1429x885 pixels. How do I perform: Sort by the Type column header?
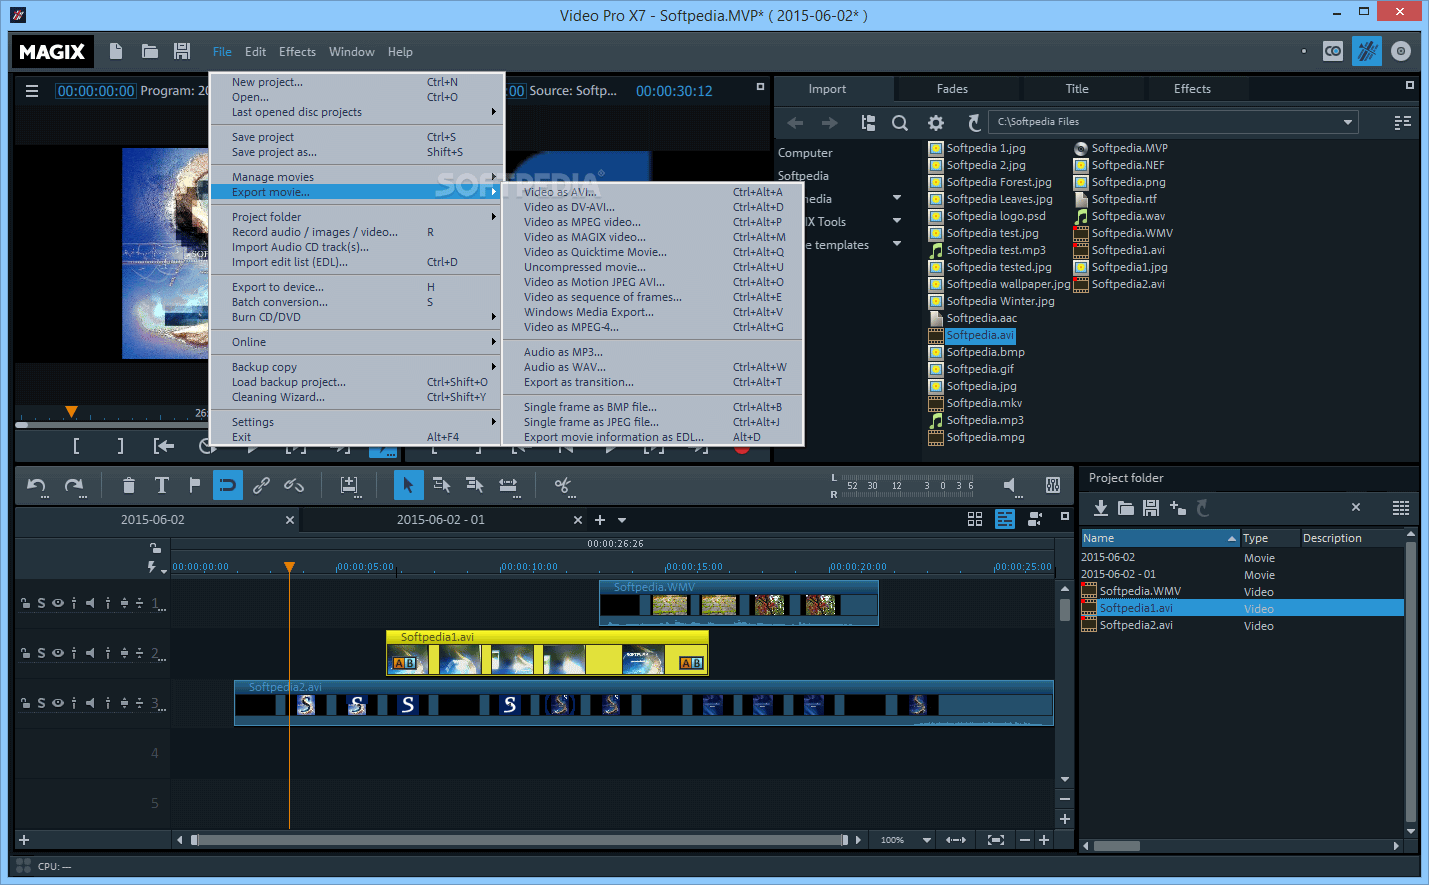click(1268, 538)
